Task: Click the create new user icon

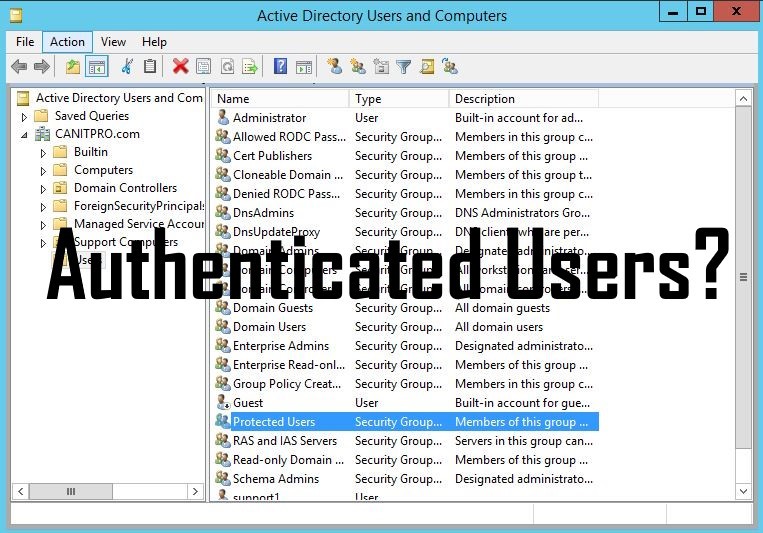Action: [335, 67]
